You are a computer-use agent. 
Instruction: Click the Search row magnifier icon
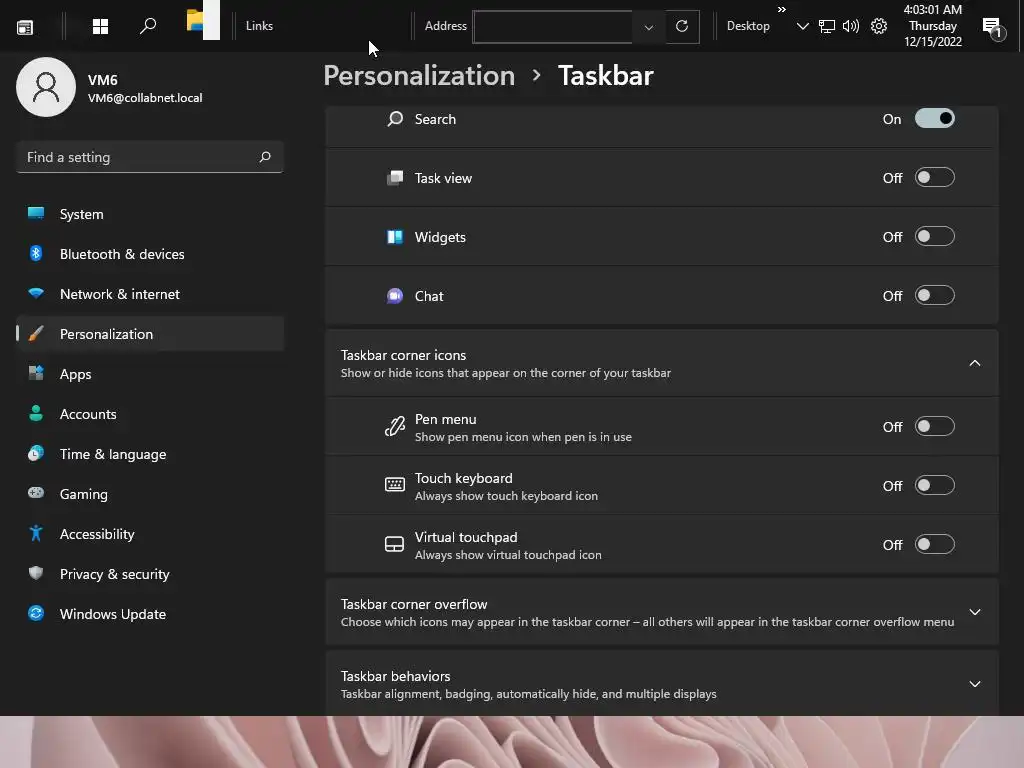pyautogui.click(x=394, y=119)
